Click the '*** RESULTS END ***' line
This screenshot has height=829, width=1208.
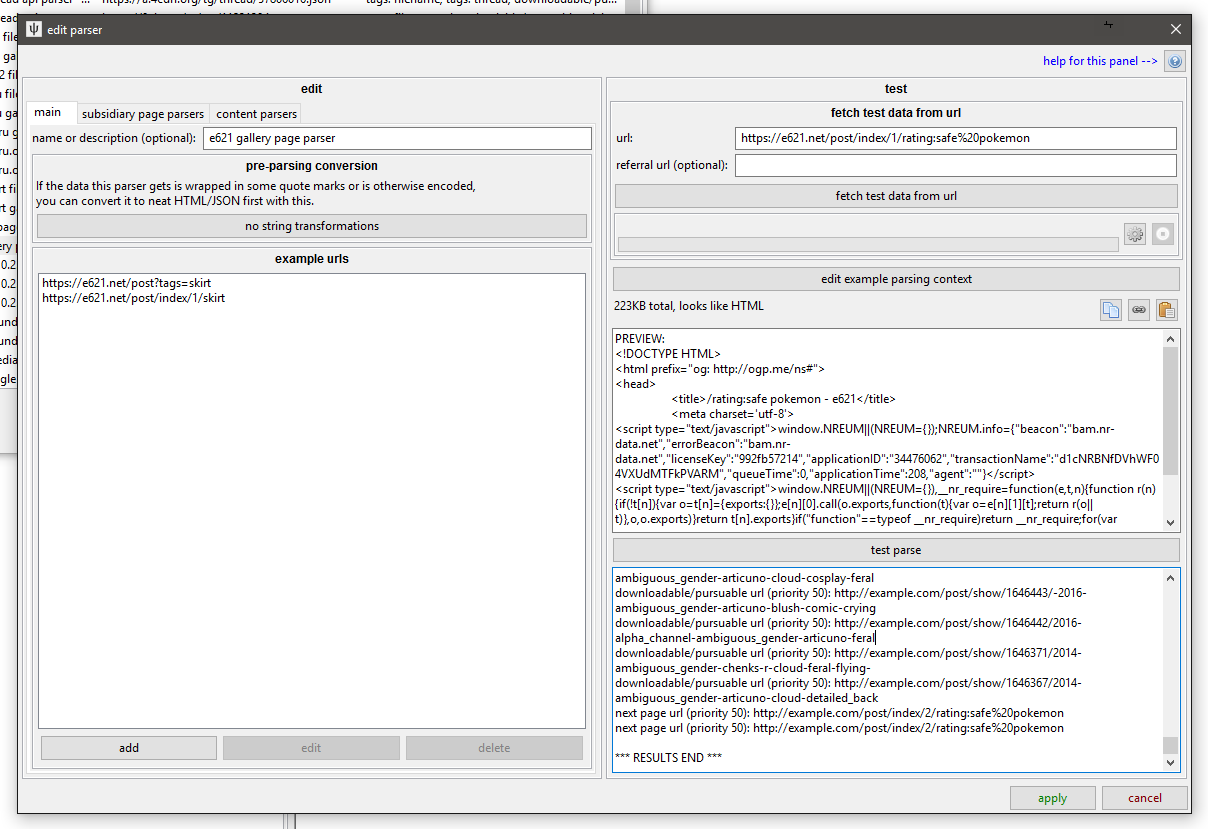click(x=668, y=758)
